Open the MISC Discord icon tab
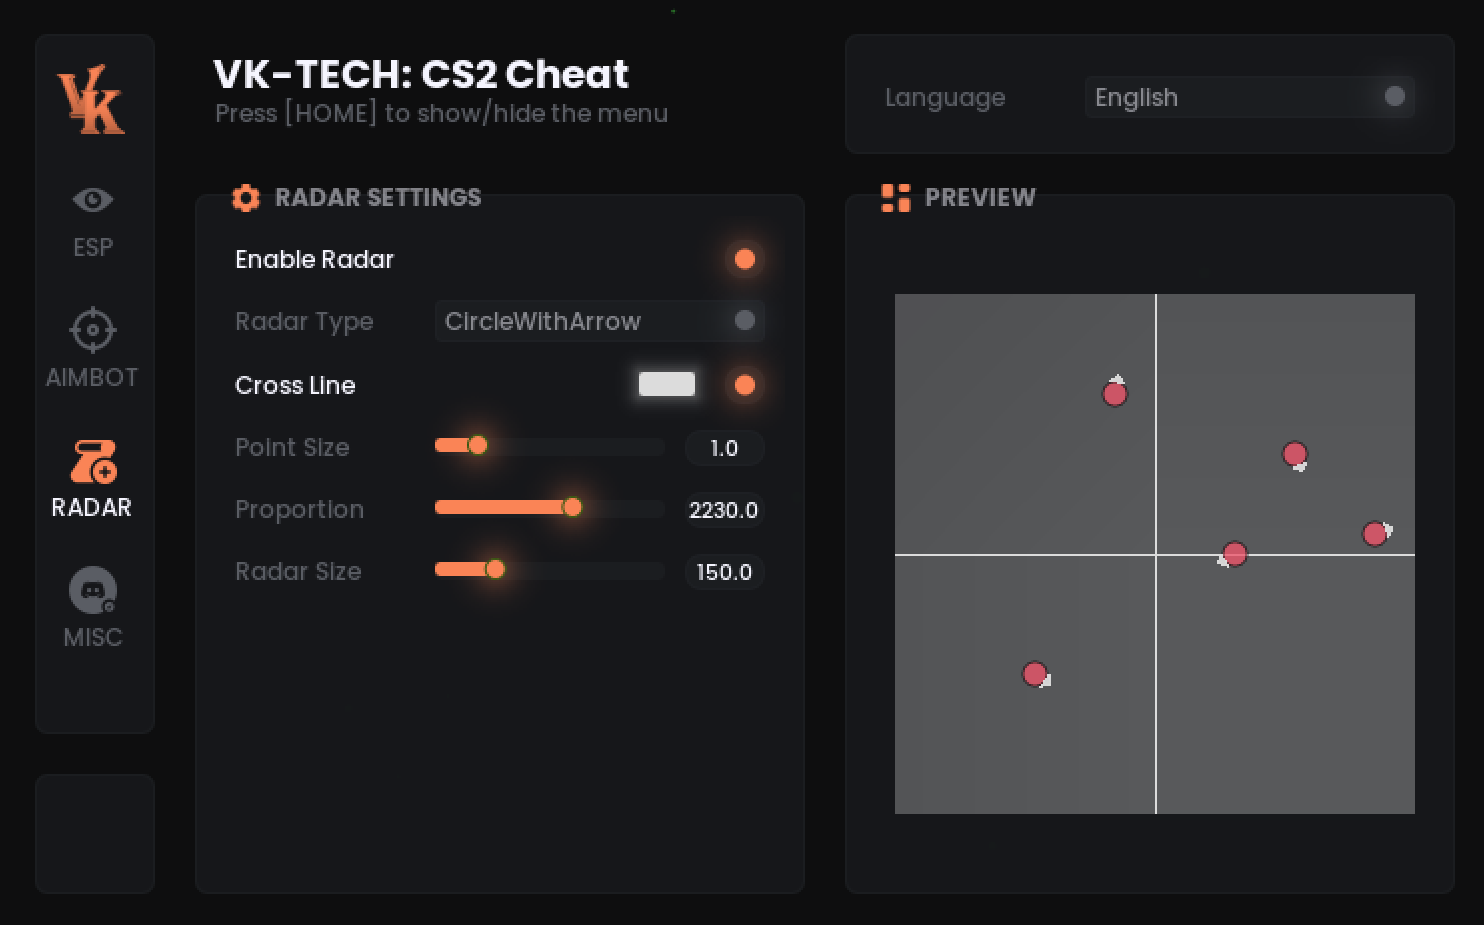This screenshot has height=925, width=1484. point(93,591)
